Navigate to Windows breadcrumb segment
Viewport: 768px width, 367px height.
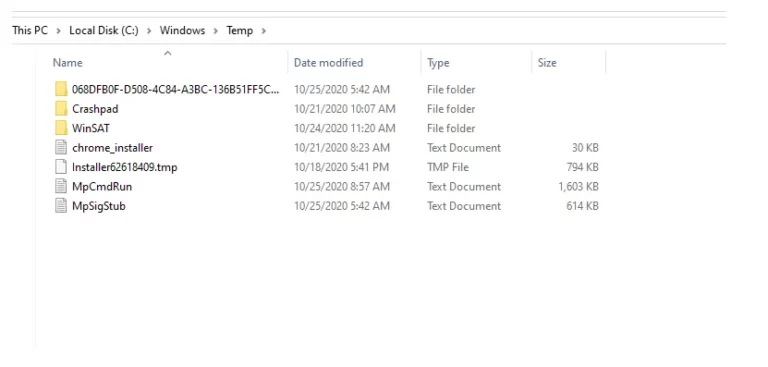click(x=182, y=30)
